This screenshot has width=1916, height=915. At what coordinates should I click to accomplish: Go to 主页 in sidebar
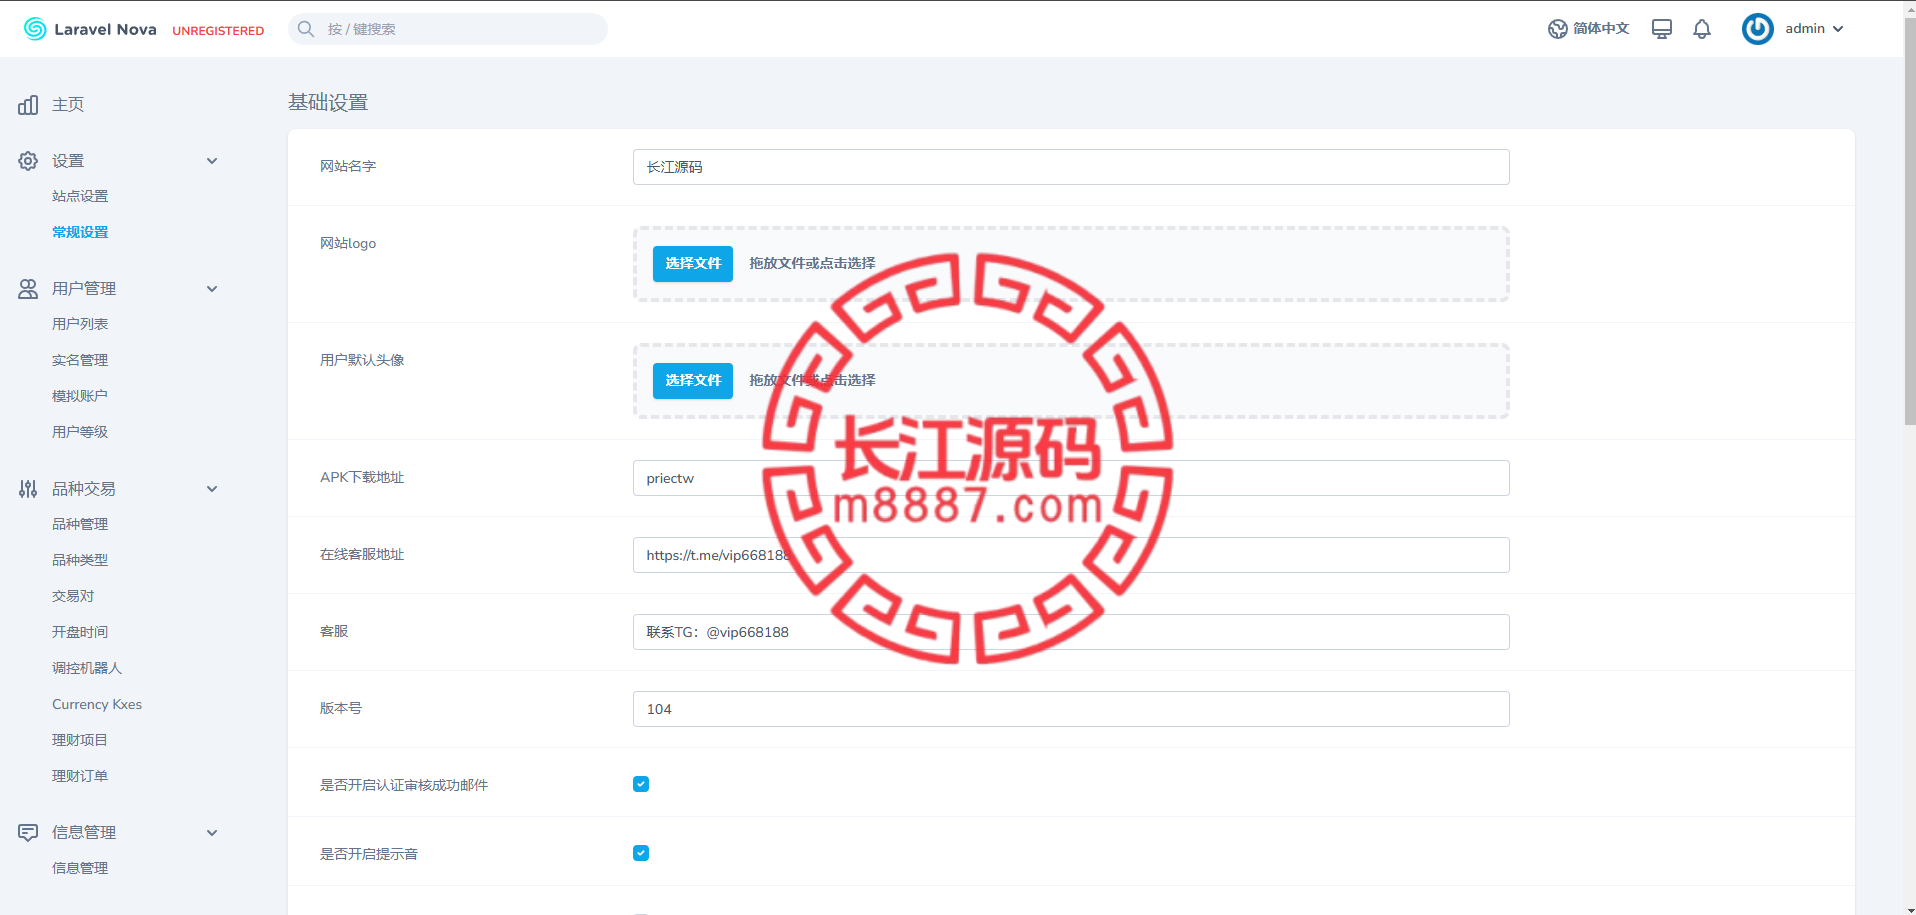point(68,105)
